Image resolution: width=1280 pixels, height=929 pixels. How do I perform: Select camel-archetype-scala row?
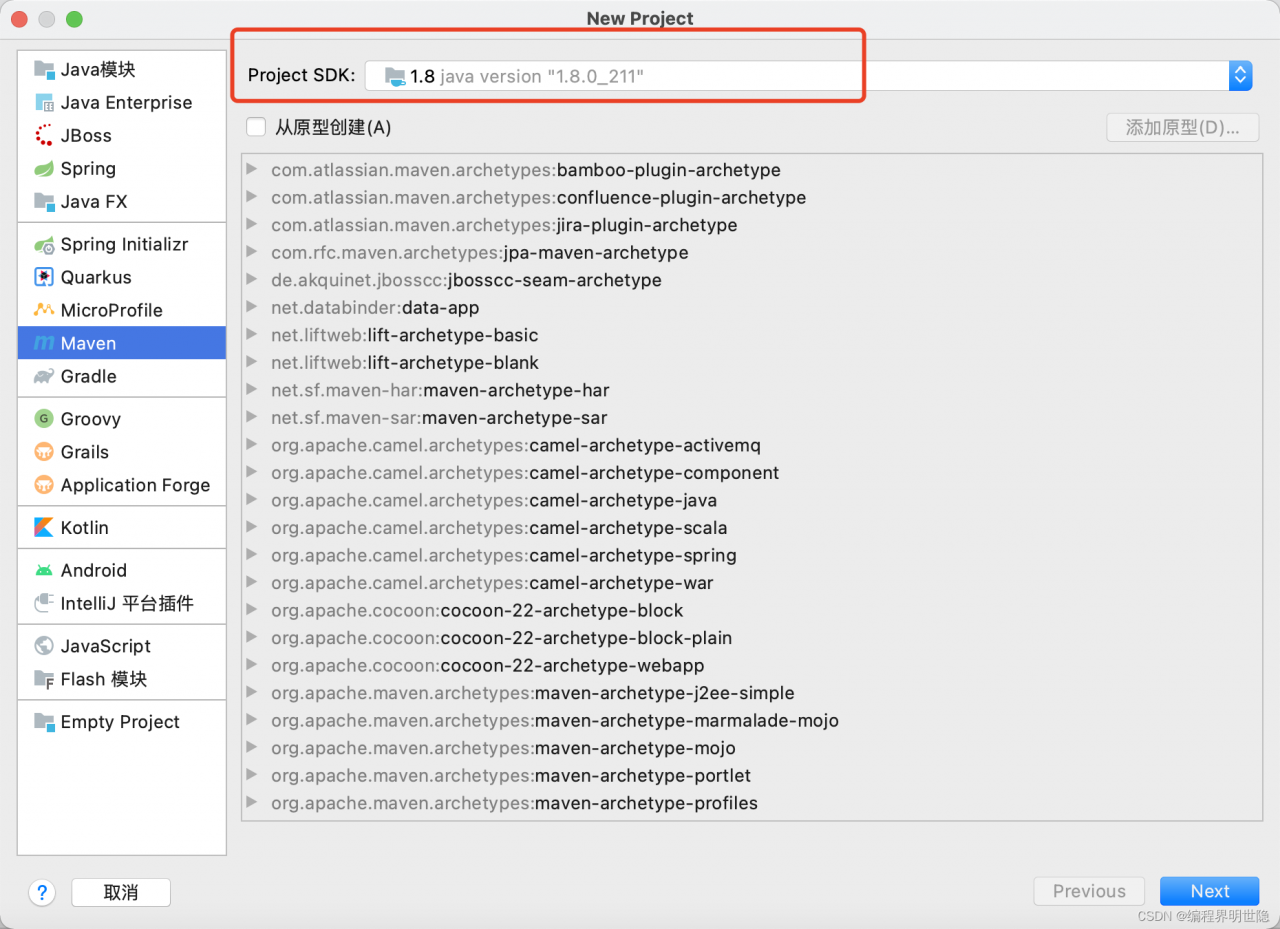pyautogui.click(x=752, y=528)
